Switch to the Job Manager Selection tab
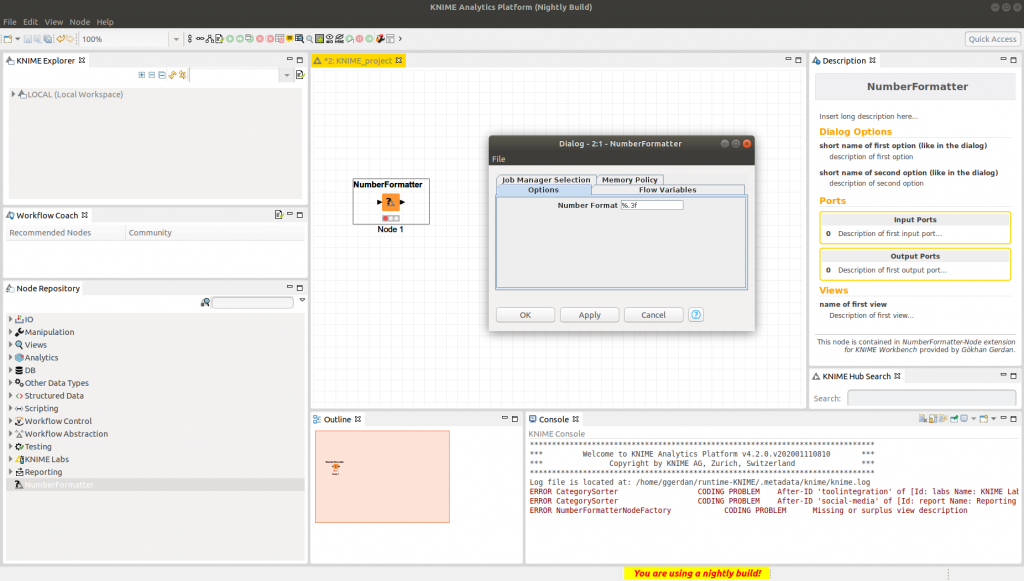This screenshot has width=1024, height=581. 546,180
